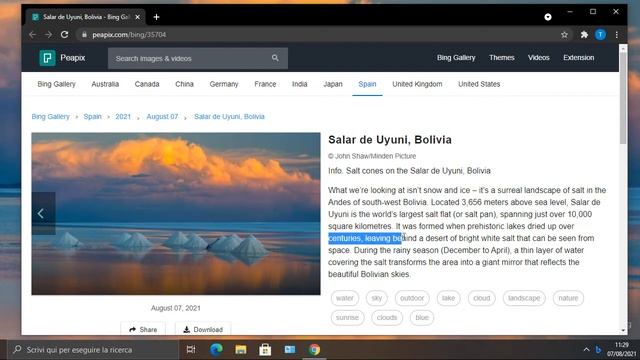Click the water tag

344,298
